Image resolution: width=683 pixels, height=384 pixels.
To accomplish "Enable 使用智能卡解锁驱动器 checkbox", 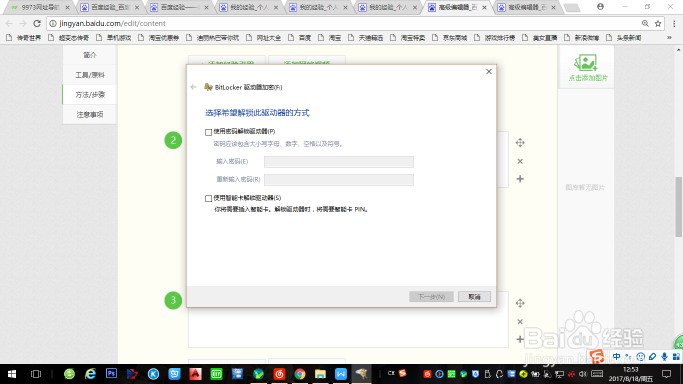I will 208,199.
